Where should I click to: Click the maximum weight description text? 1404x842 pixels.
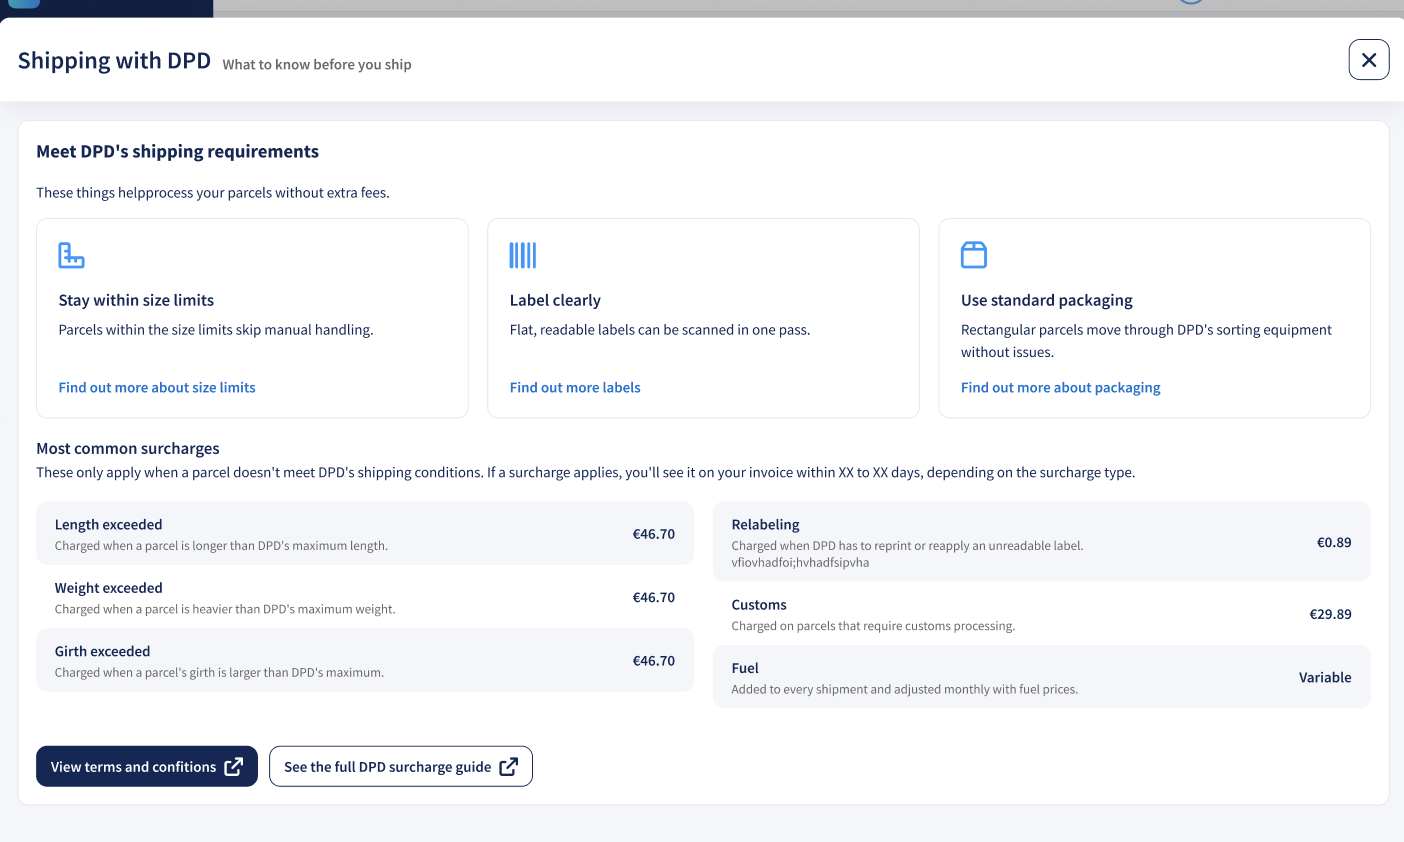click(225, 609)
